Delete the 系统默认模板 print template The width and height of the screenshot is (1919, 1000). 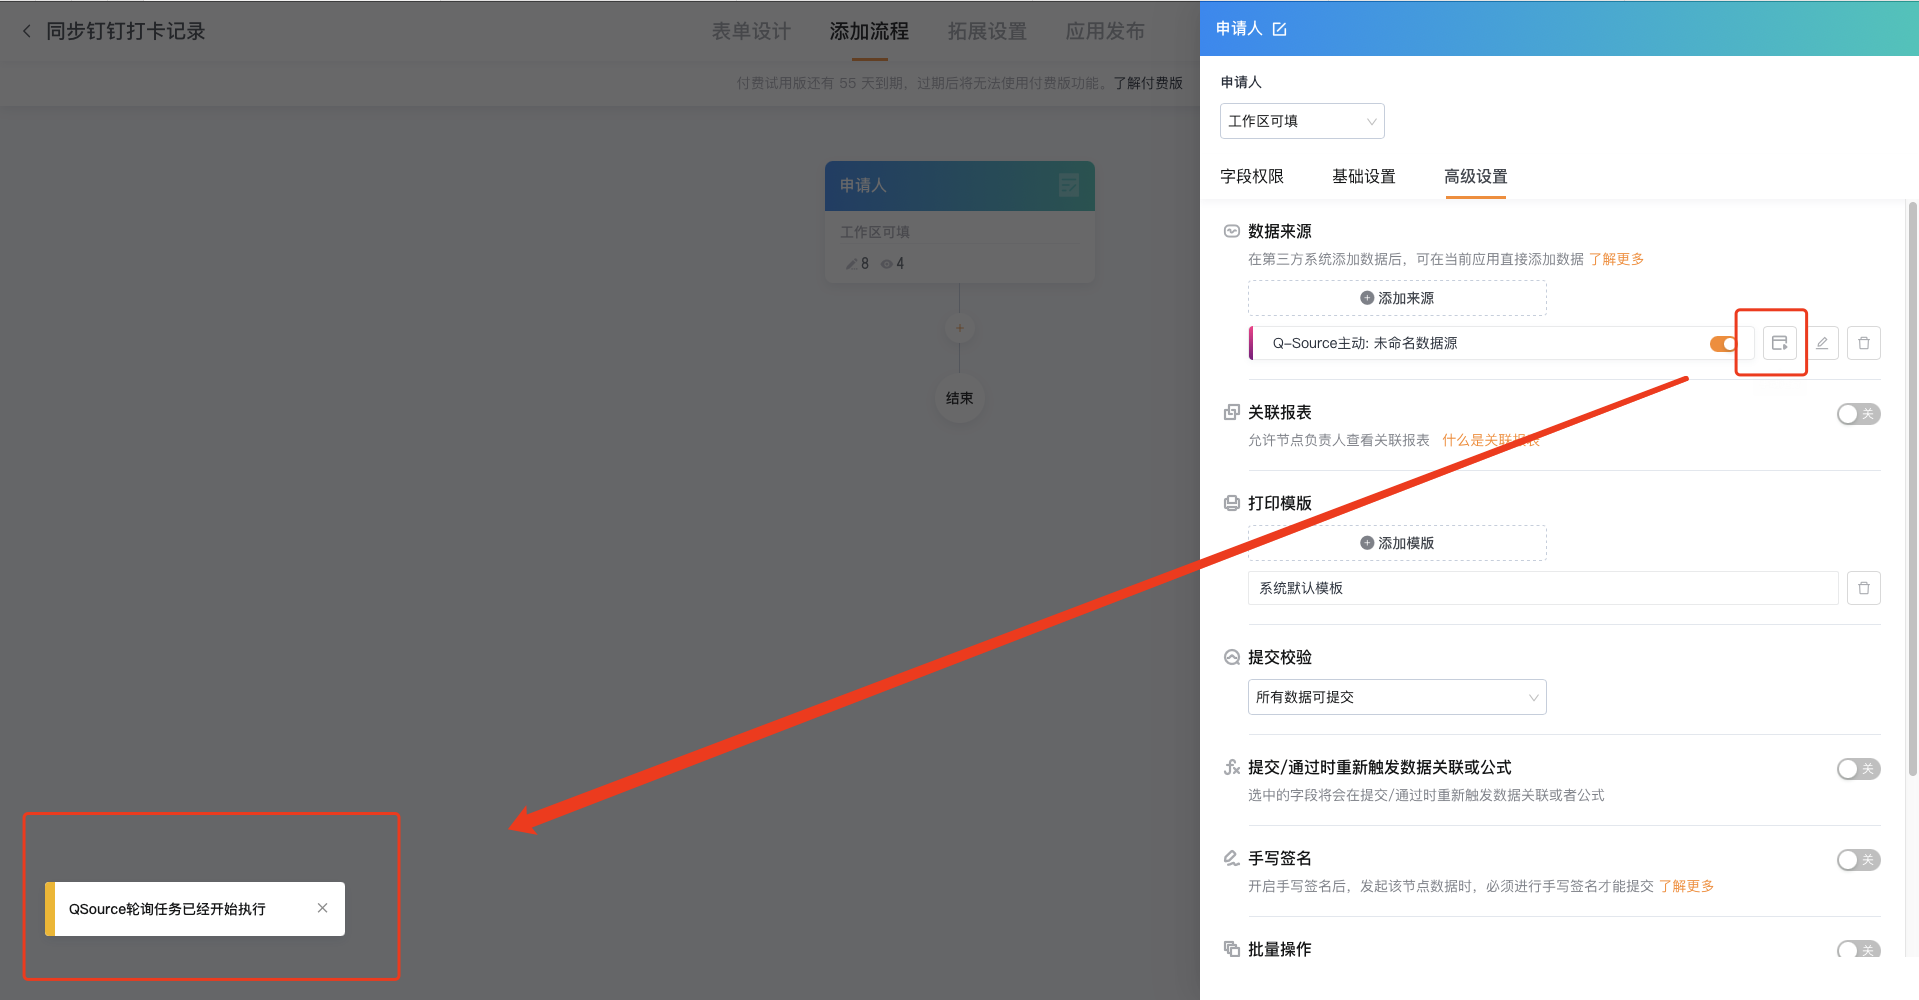coord(1864,588)
